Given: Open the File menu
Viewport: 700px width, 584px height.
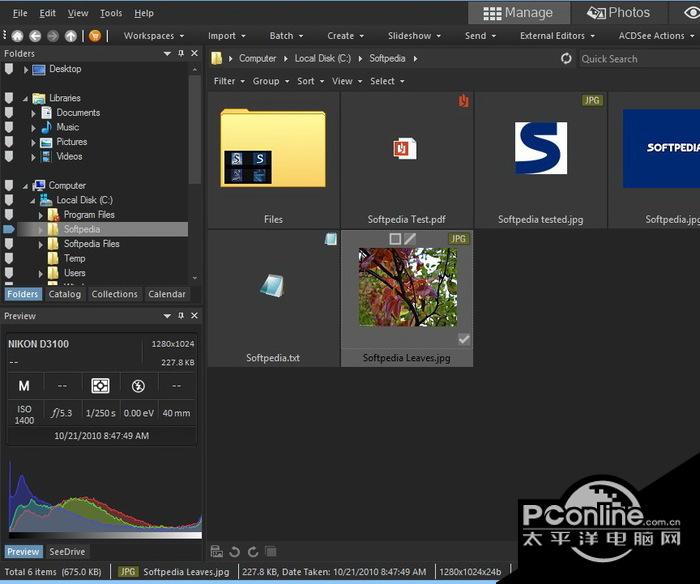Looking at the screenshot, I should [x=20, y=13].
